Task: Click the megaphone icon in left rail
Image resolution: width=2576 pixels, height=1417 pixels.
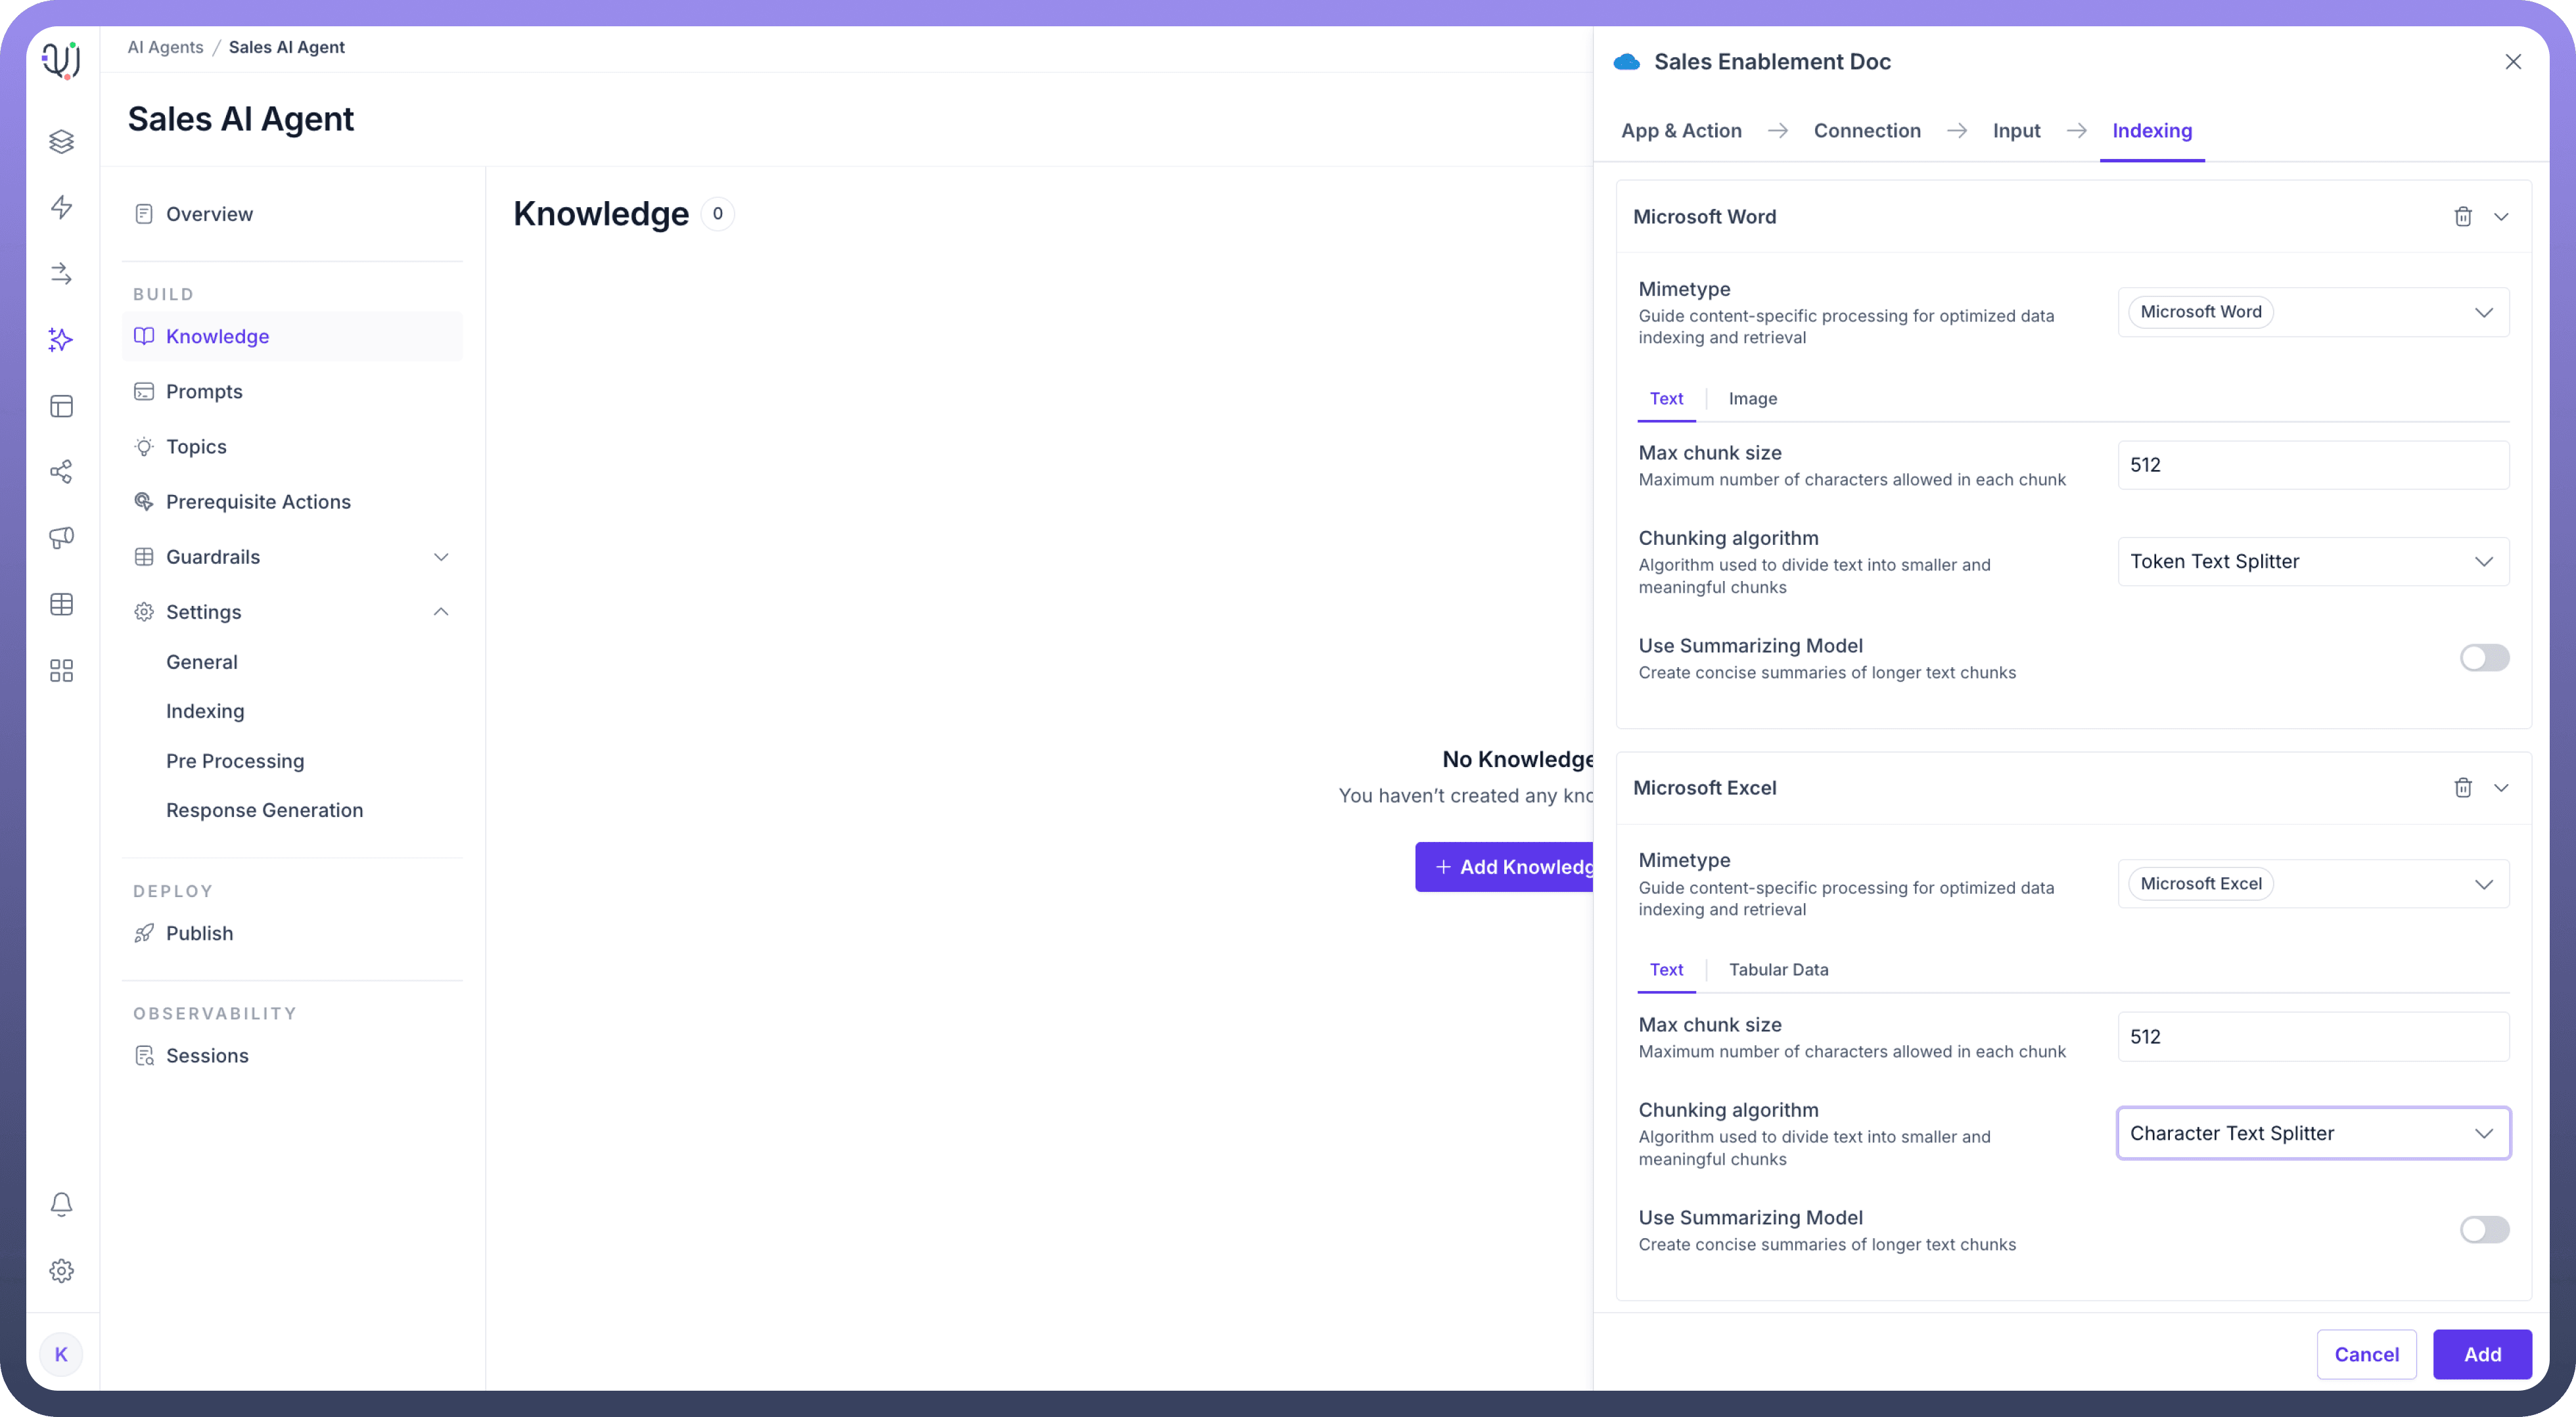Action: [x=62, y=538]
